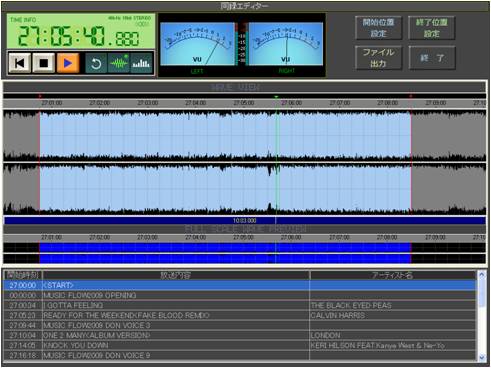The image size is (491, 368).
Task: Click 27:03:00 on the wave view ruler
Action: click(148, 103)
